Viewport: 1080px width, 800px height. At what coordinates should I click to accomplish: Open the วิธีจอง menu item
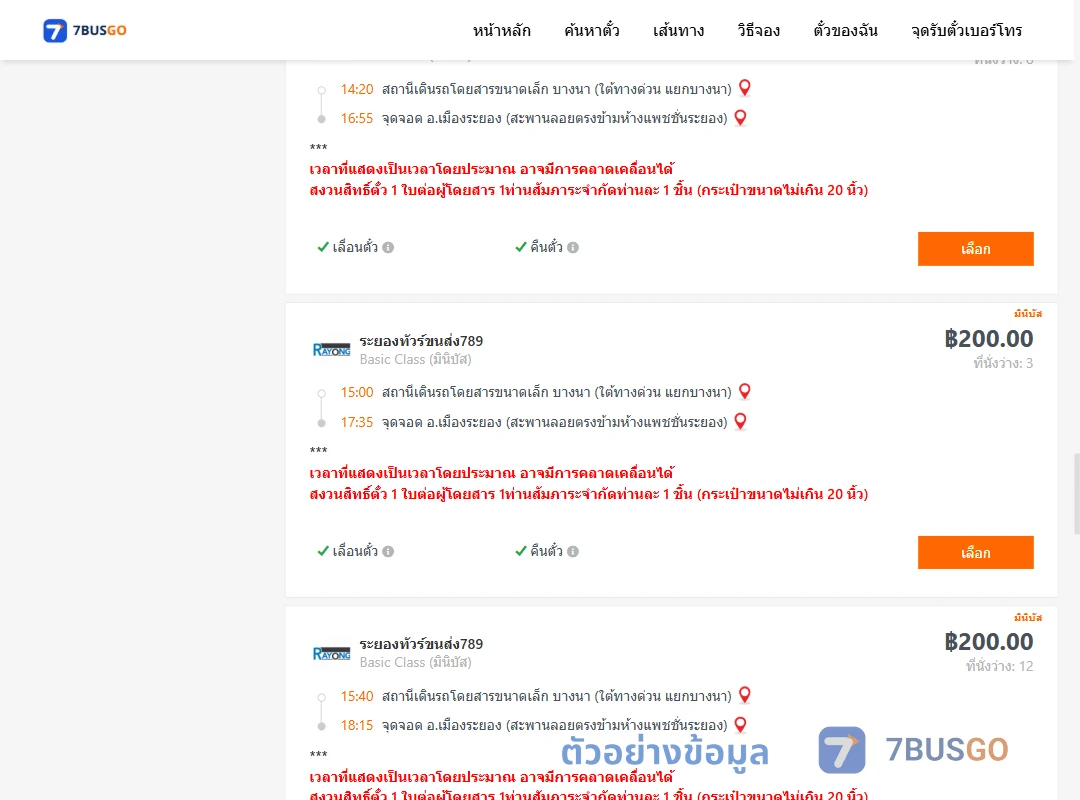click(758, 30)
